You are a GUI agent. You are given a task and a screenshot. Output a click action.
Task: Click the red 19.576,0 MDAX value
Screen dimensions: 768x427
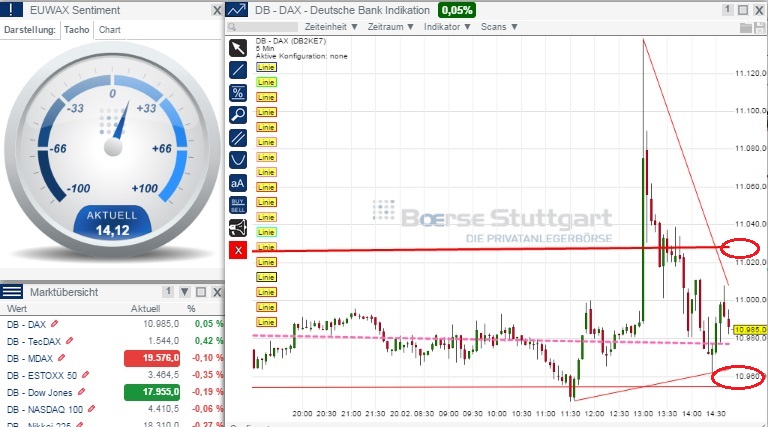point(152,358)
